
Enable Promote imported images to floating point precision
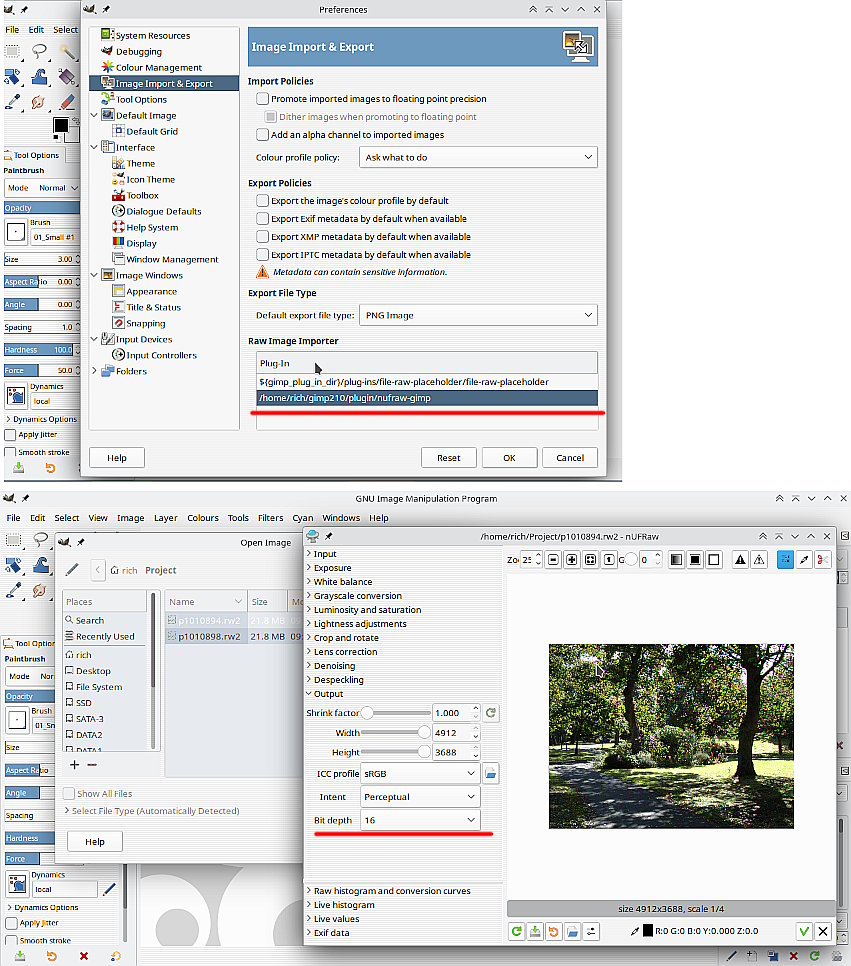coord(263,99)
